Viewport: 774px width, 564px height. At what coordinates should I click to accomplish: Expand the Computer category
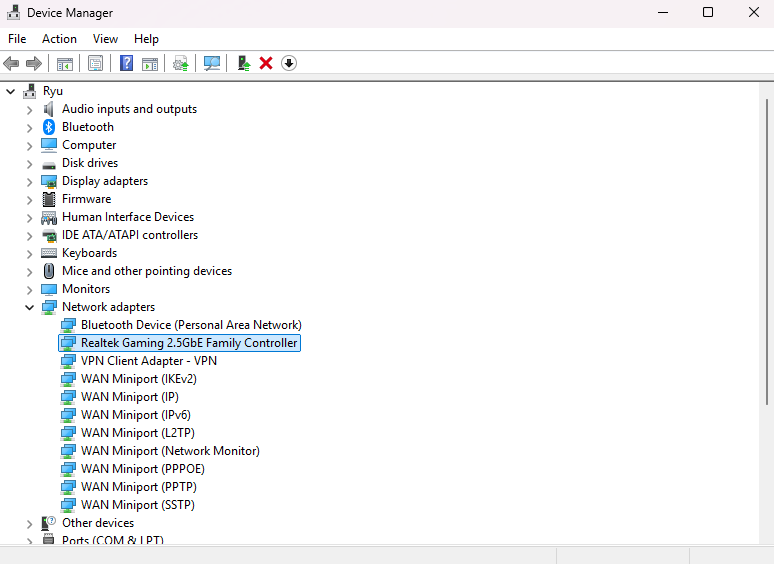pyautogui.click(x=29, y=146)
